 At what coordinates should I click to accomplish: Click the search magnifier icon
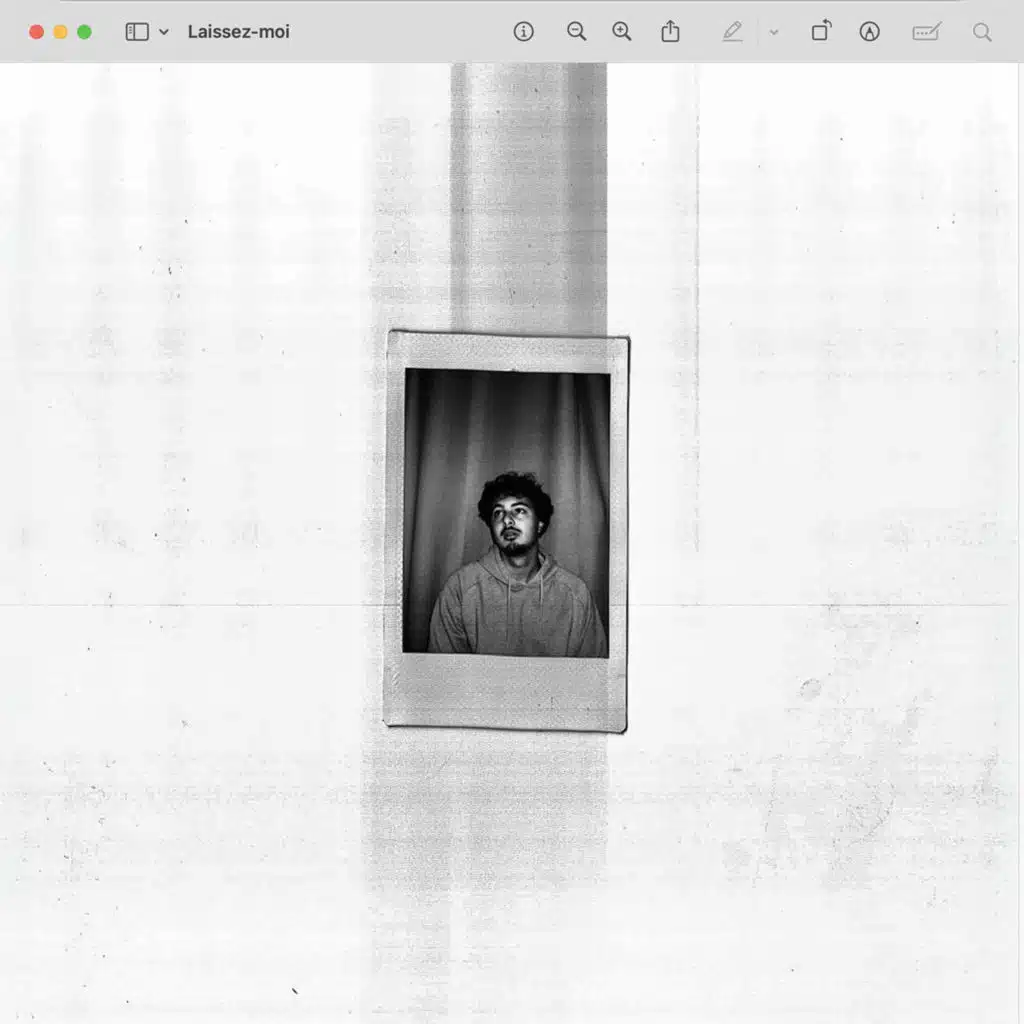coord(983,32)
